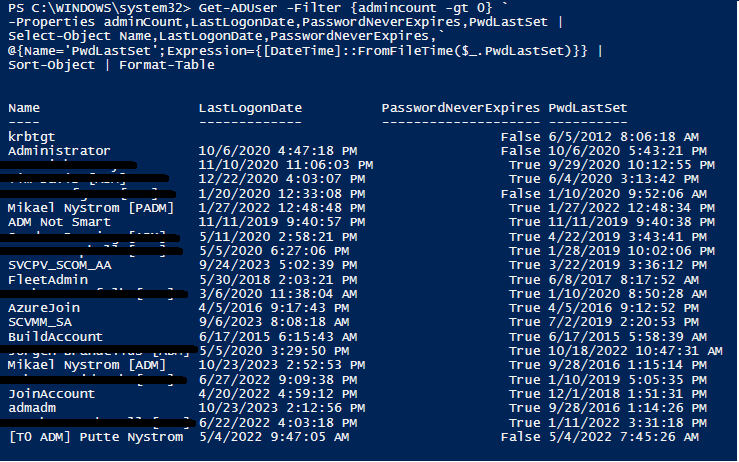This screenshot has height=462, width=739.
Task: Click the PwdLastSet column header
Action: point(589,106)
